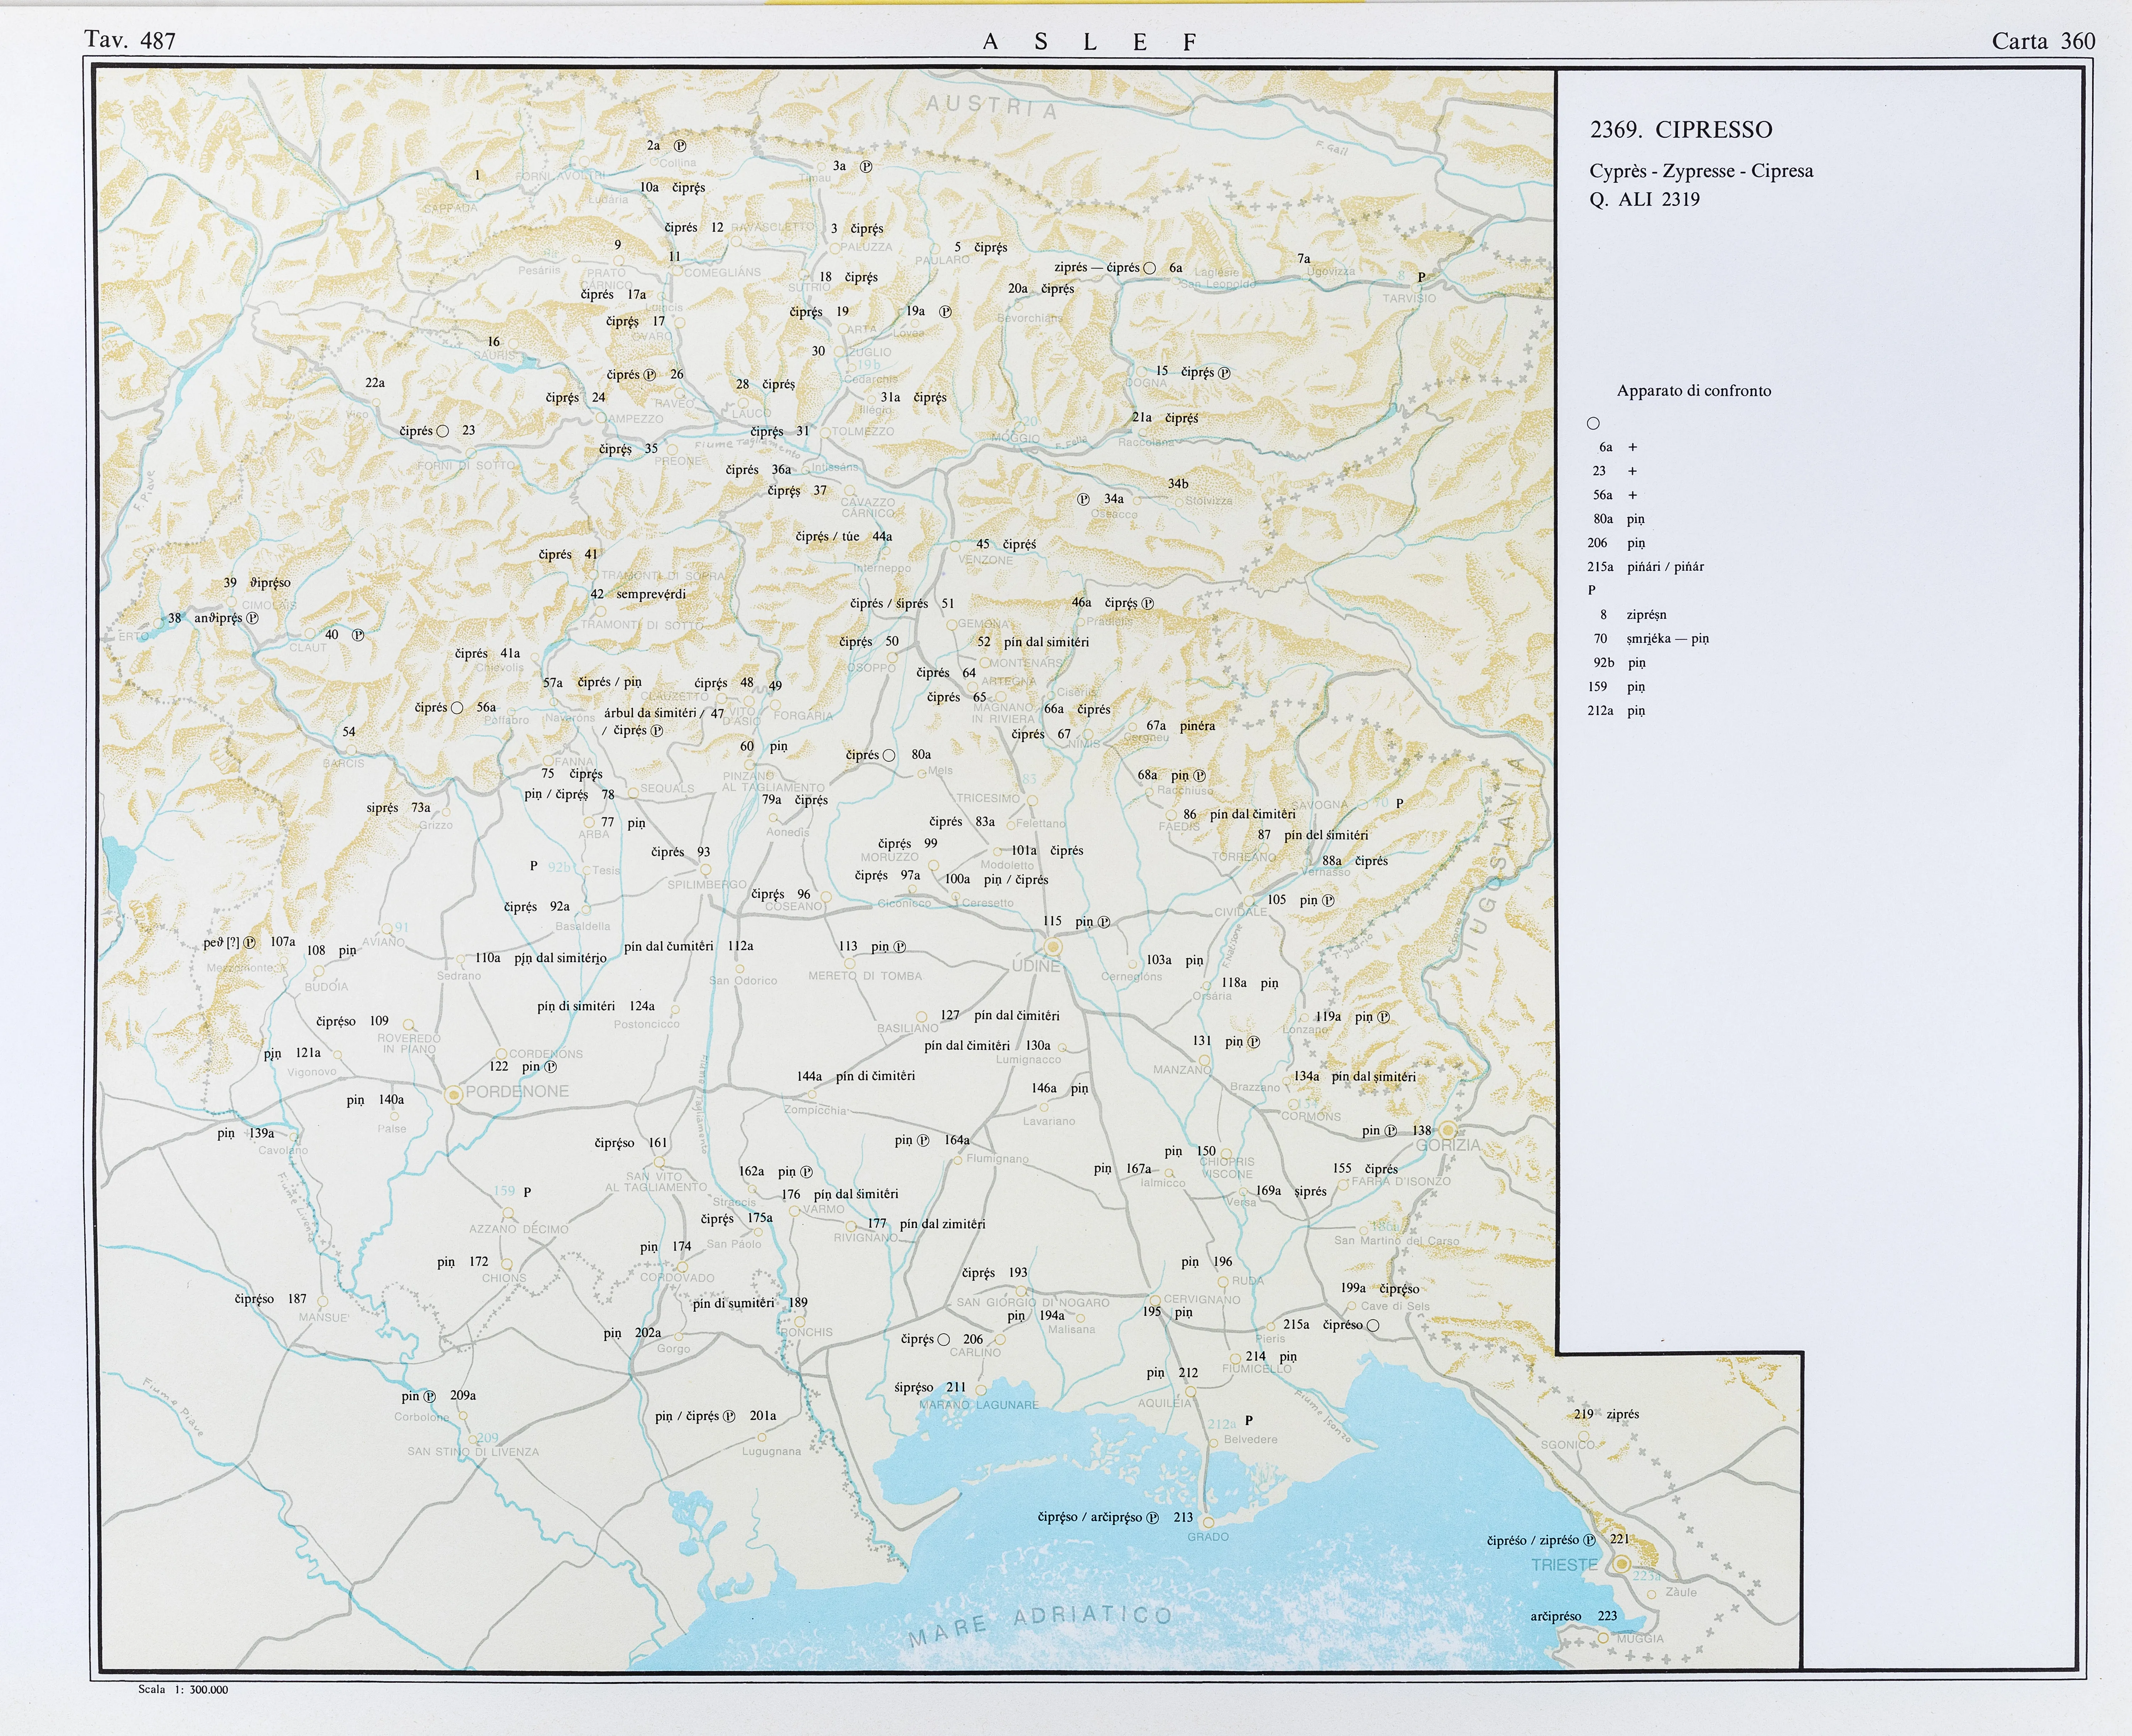Click the 'Apparato di confronto' legend heading
The width and height of the screenshot is (2132, 1736).
click(1694, 391)
